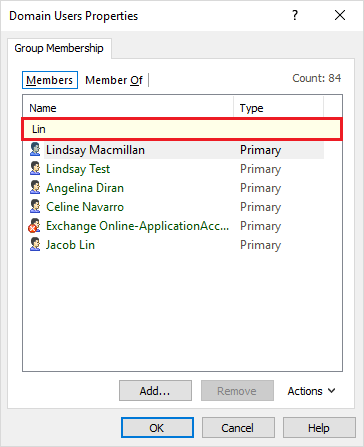Click the user icon beside Jacob Lin
364x447 pixels.
pyautogui.click(x=35, y=245)
